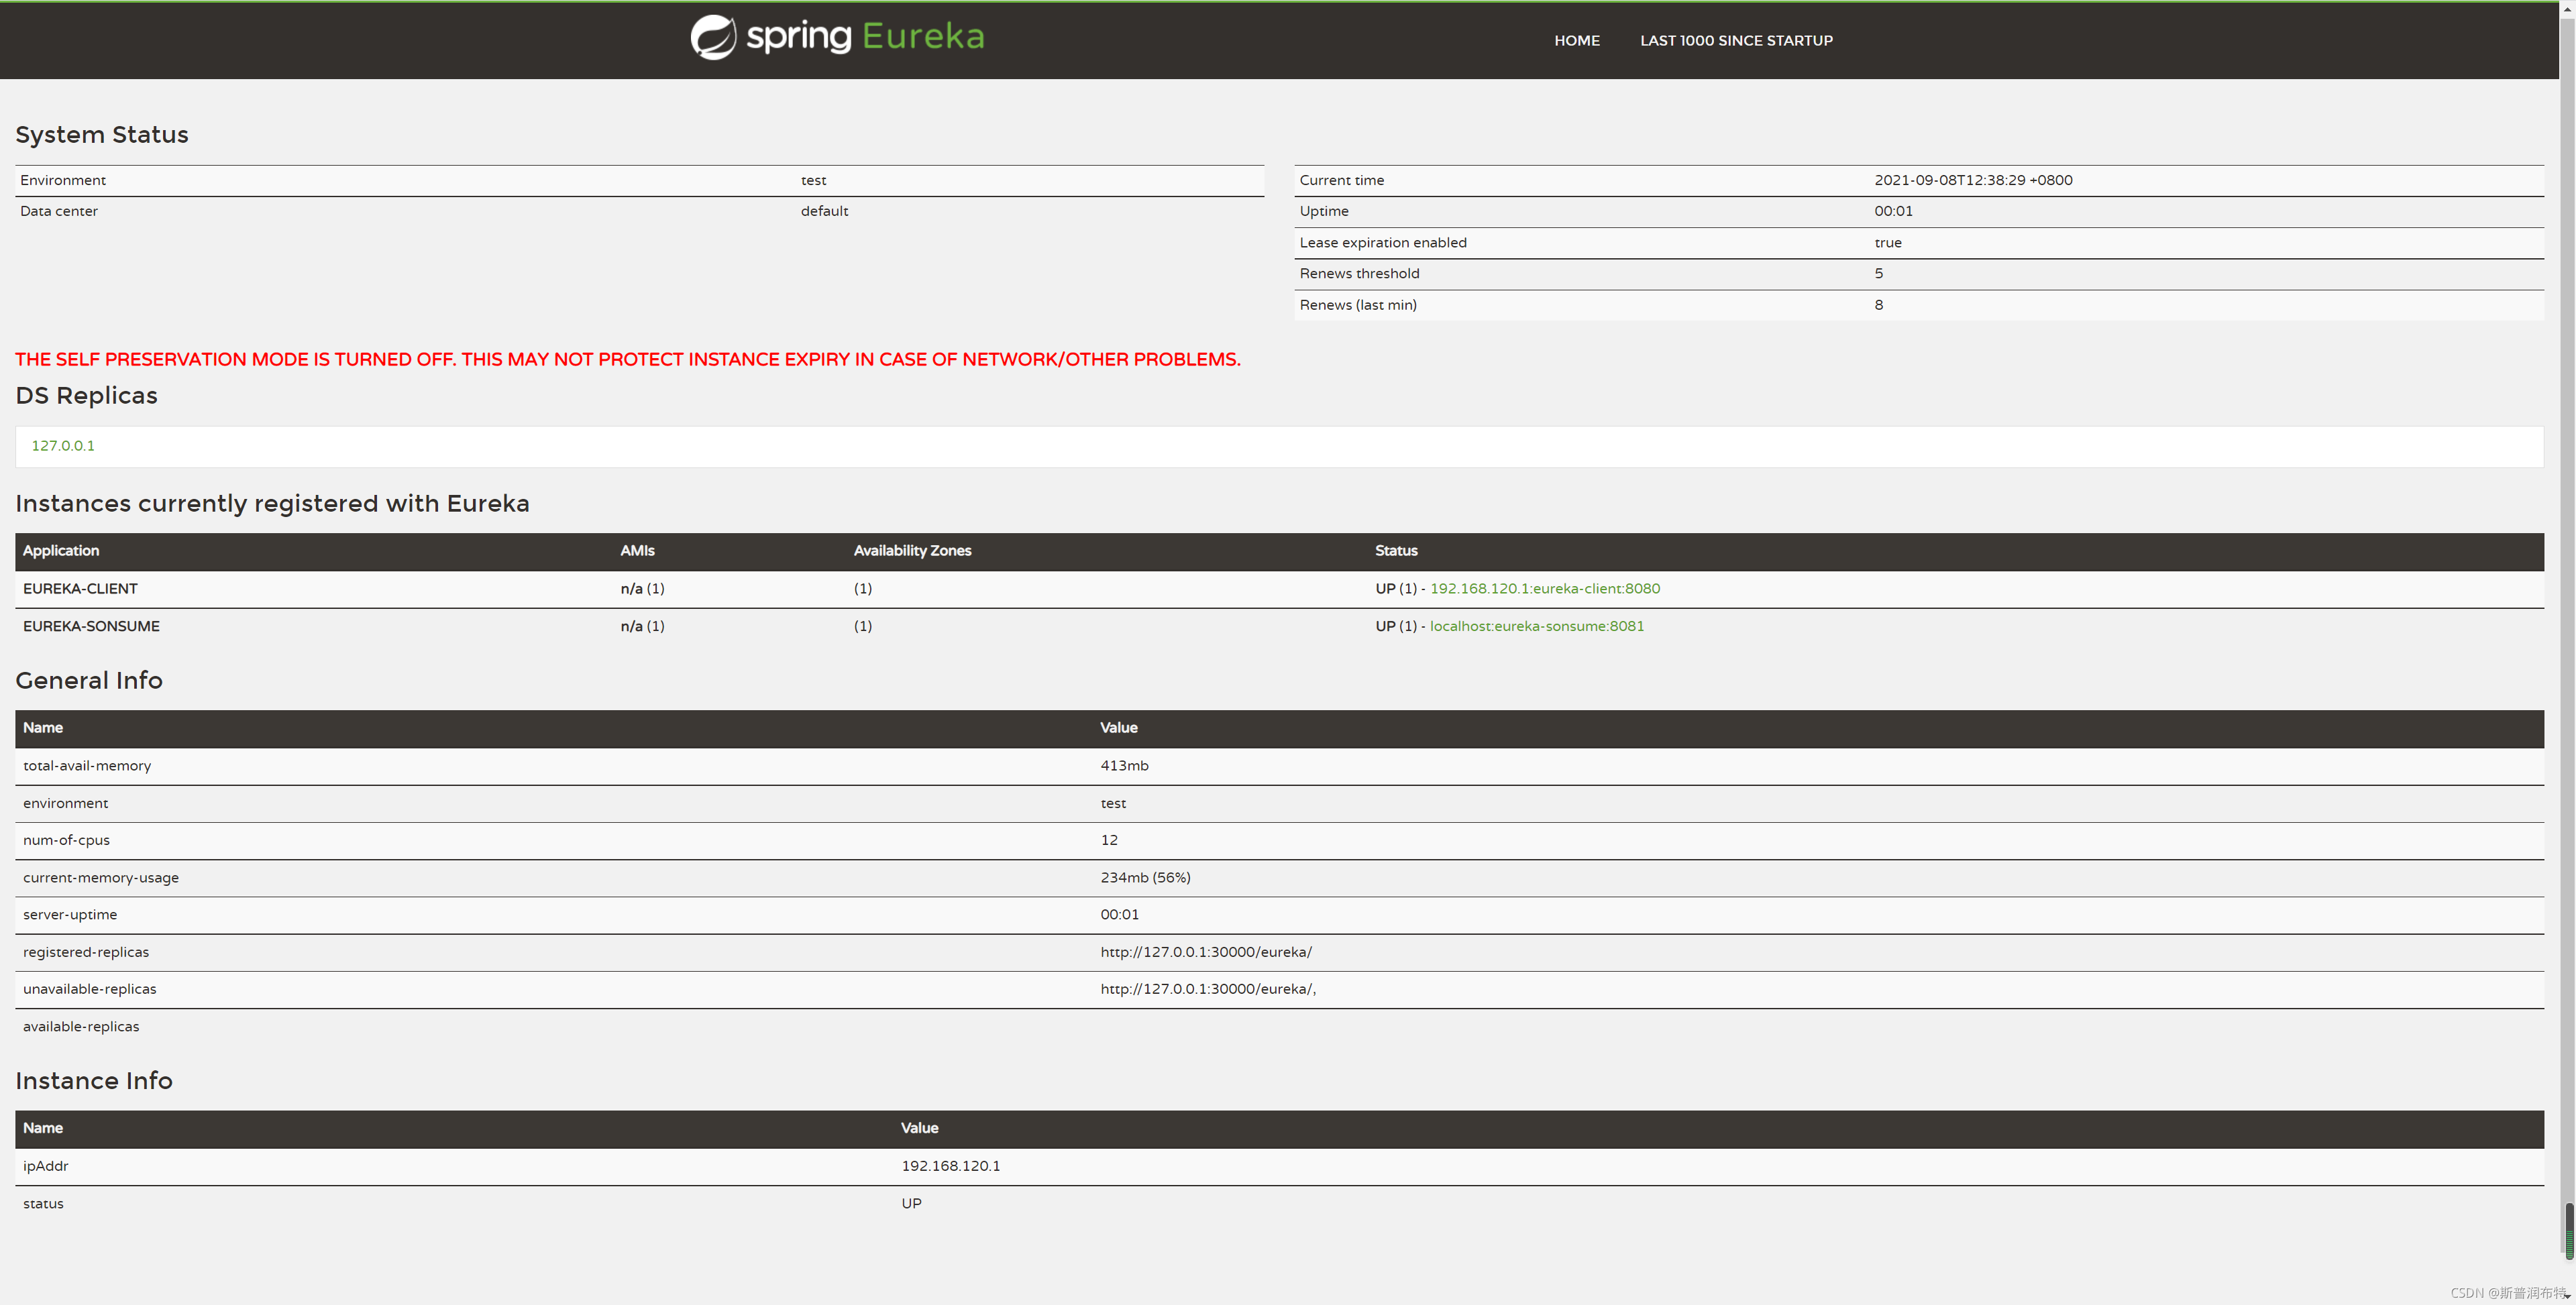Click the ipAddr row name
This screenshot has height=1305, width=2576.
click(46, 1166)
